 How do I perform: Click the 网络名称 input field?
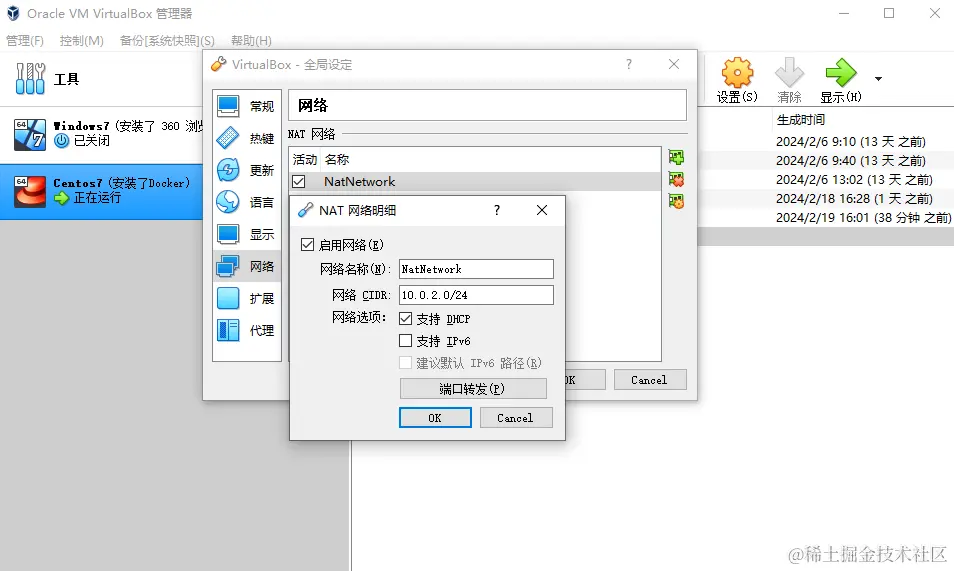click(476, 269)
